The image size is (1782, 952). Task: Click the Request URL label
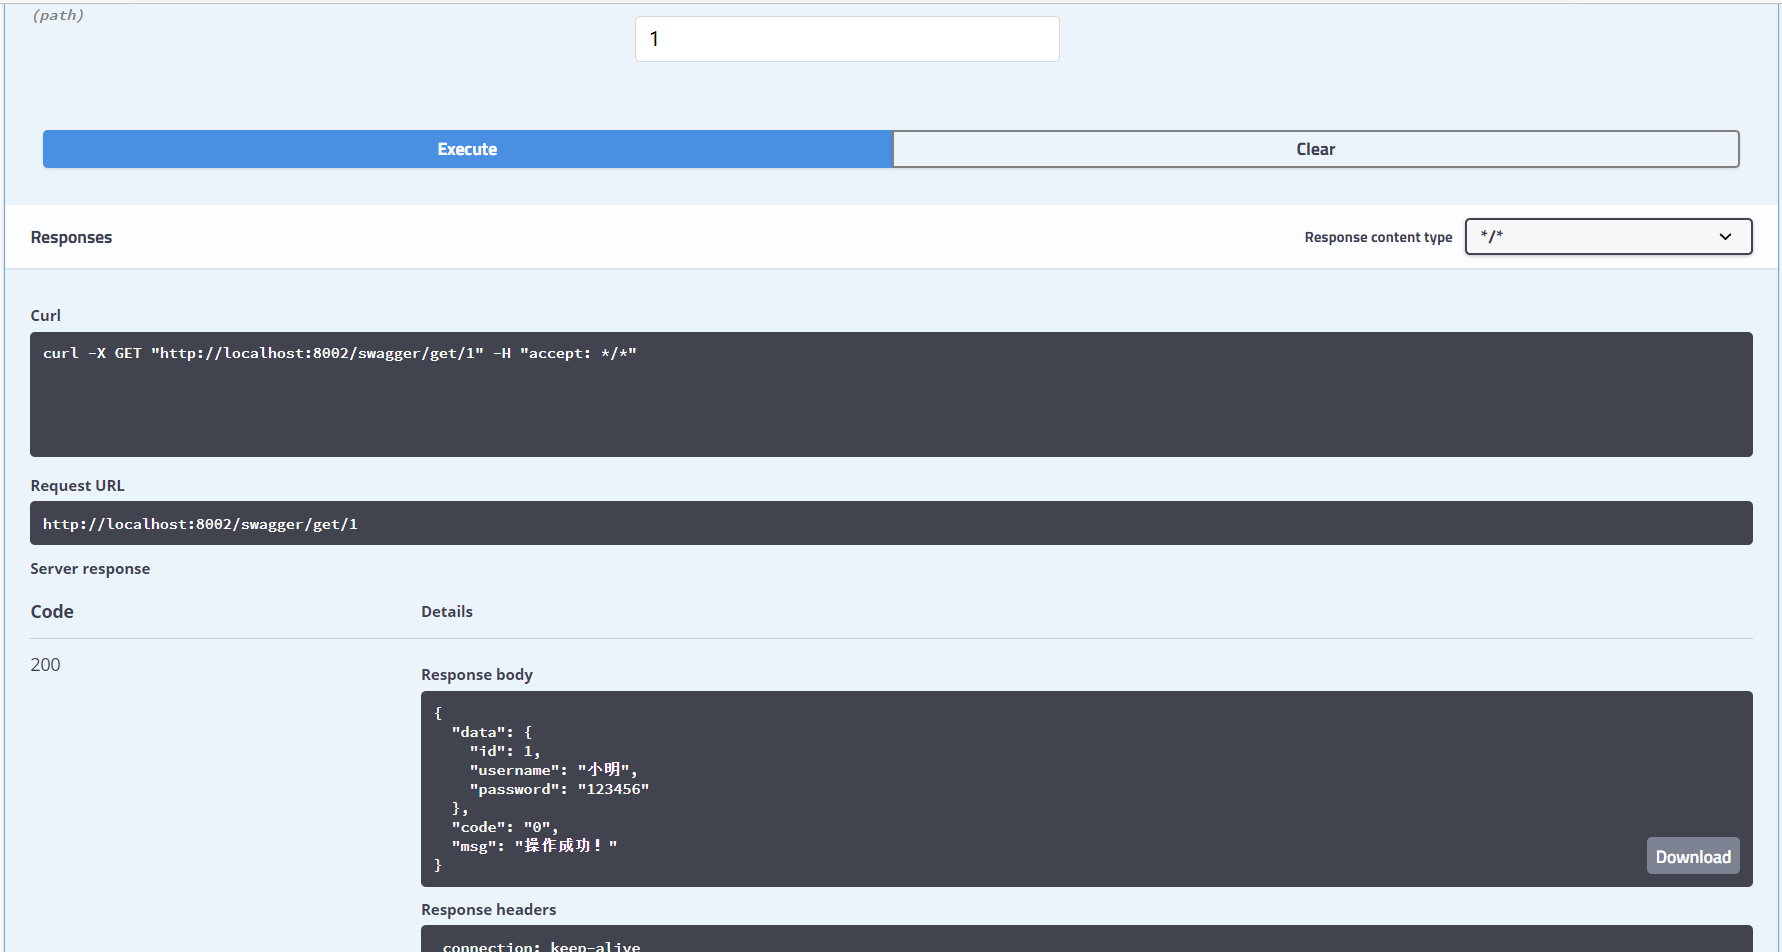pyautogui.click(x=77, y=485)
